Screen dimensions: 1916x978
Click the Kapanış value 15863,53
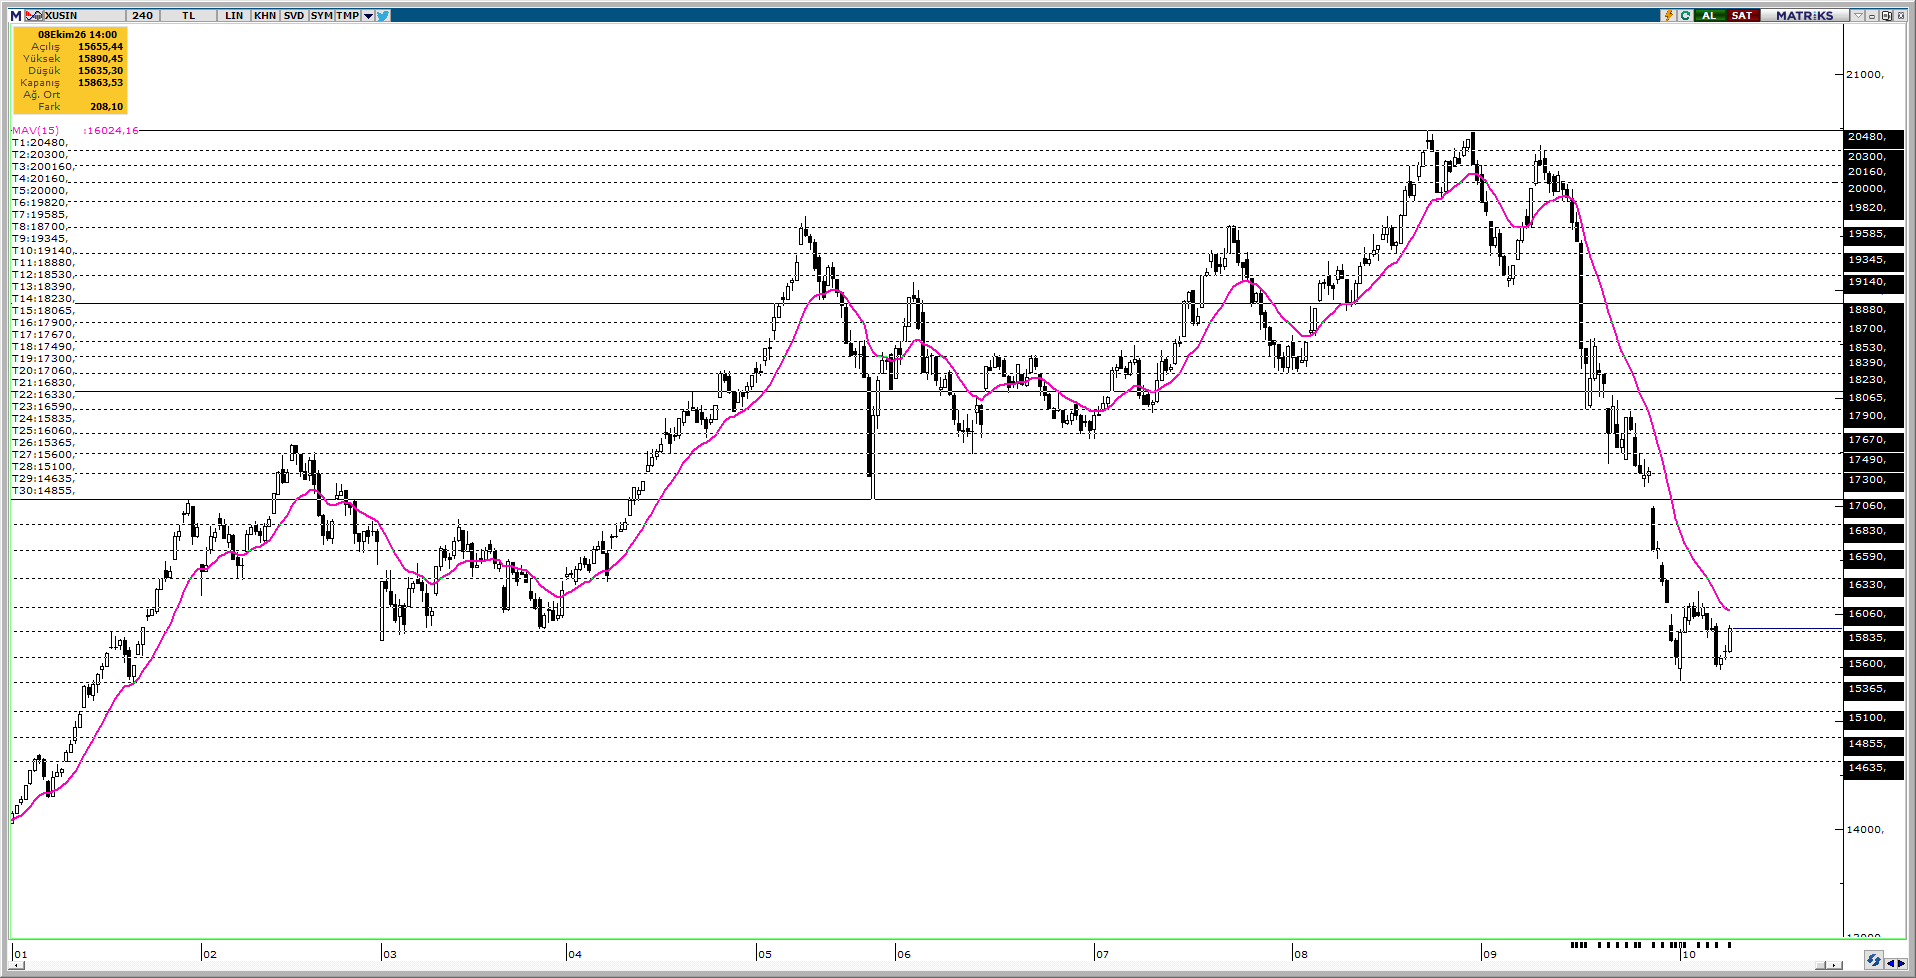(x=101, y=83)
